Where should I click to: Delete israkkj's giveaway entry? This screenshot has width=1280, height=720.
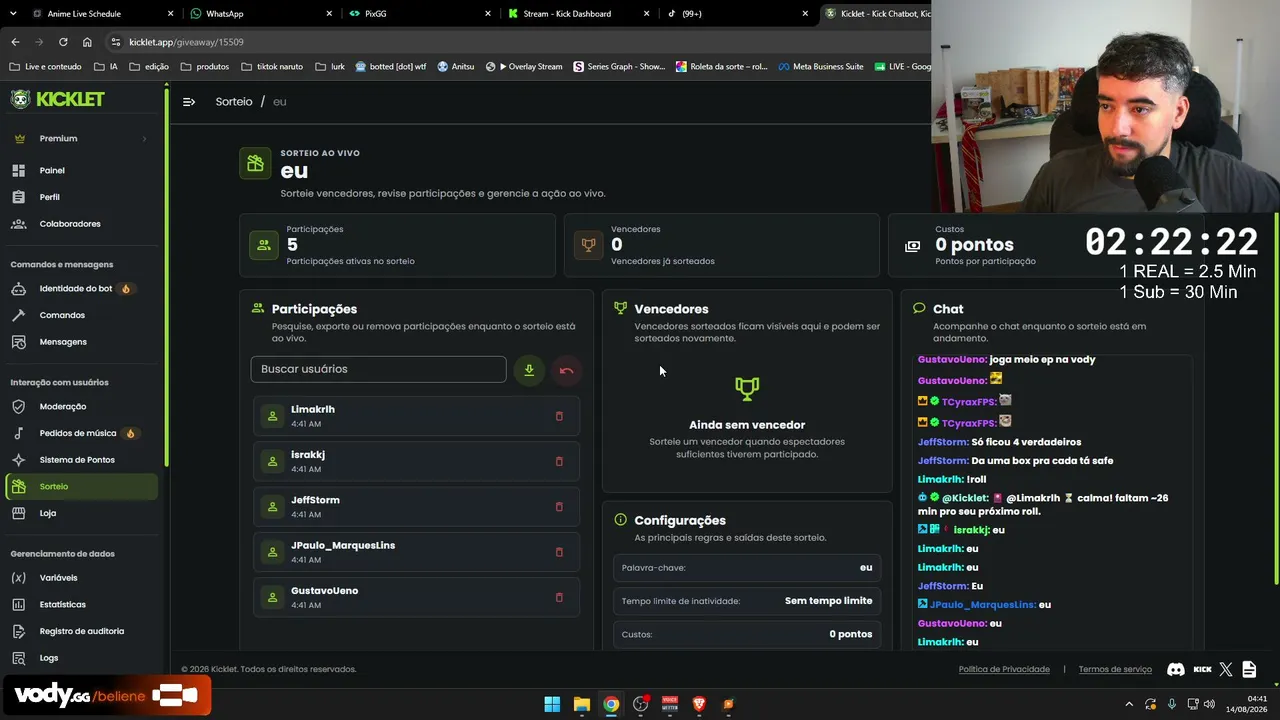point(559,462)
